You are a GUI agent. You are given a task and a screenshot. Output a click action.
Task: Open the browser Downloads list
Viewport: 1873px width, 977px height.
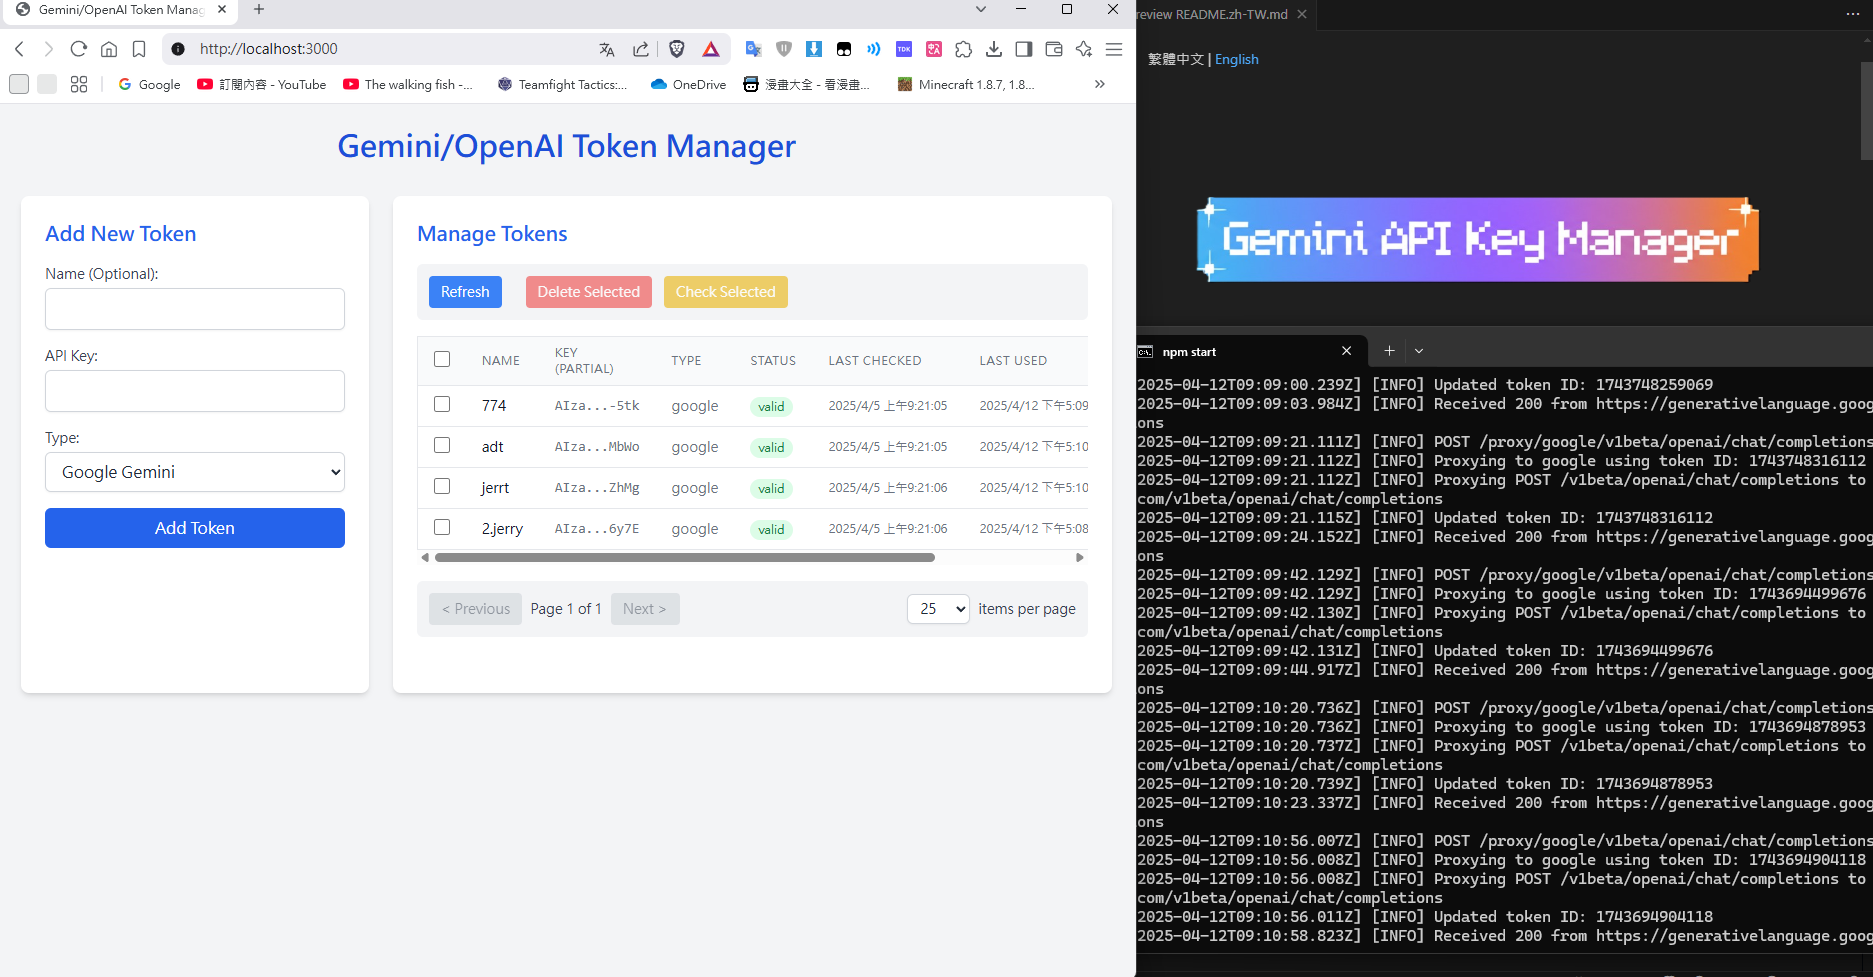(993, 48)
